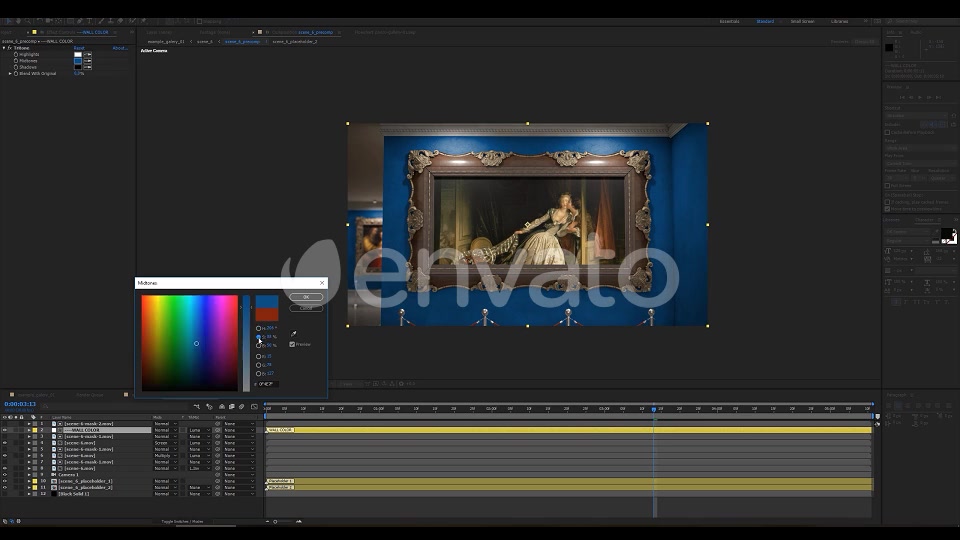
Task: Select the Saturation radio button
Action: (258, 337)
